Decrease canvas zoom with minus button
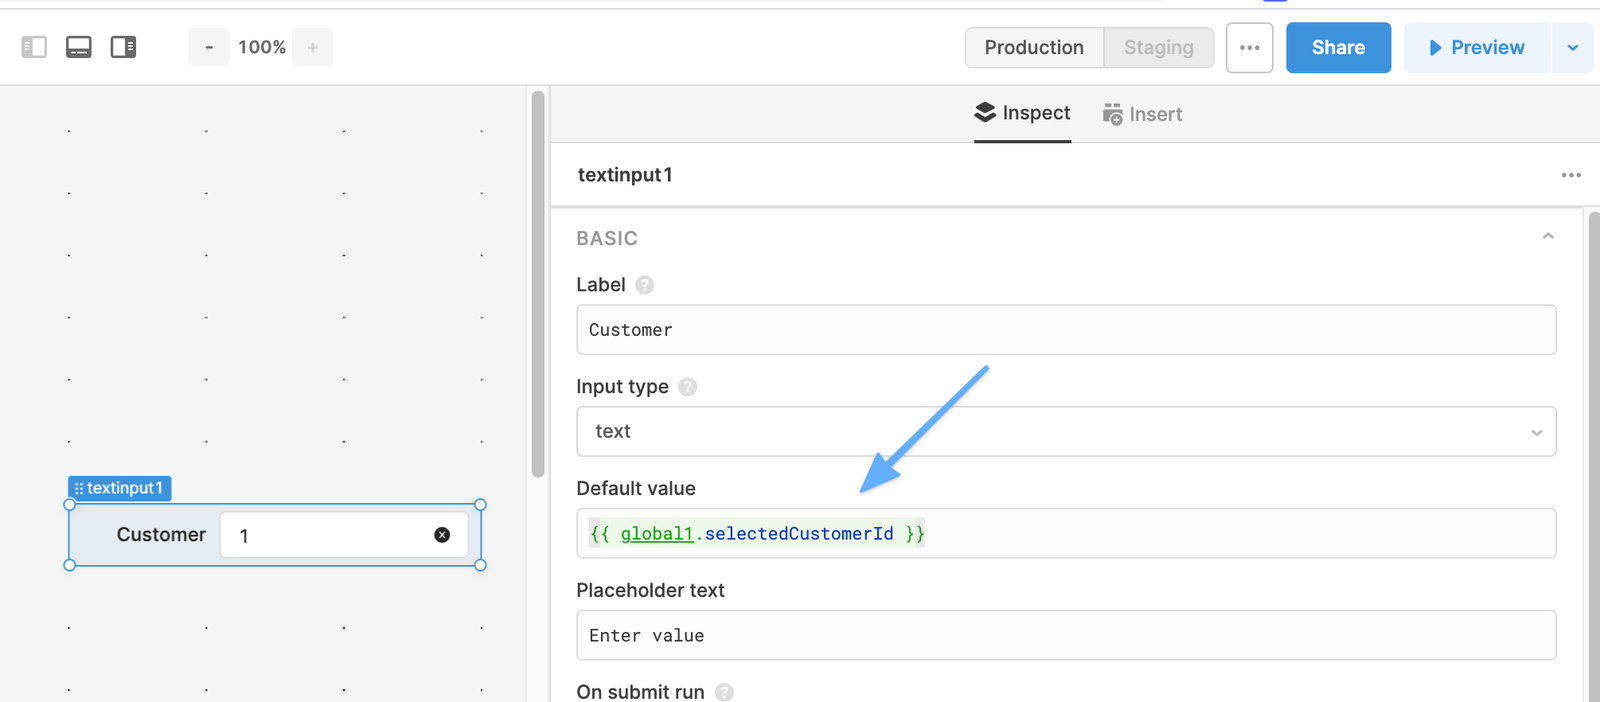This screenshot has height=702, width=1600. 209,47
